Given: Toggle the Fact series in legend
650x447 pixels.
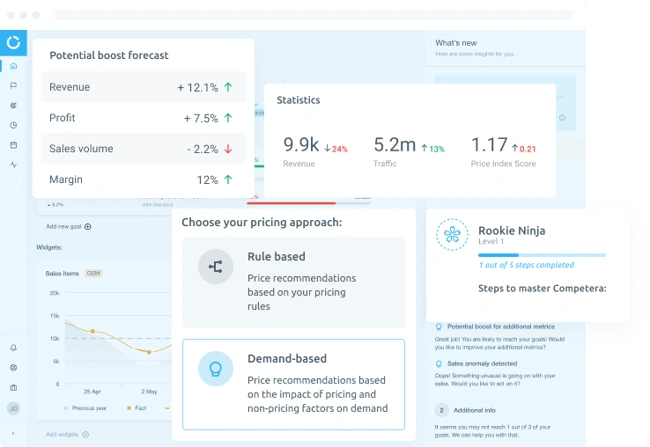Looking at the screenshot, I should (139, 408).
